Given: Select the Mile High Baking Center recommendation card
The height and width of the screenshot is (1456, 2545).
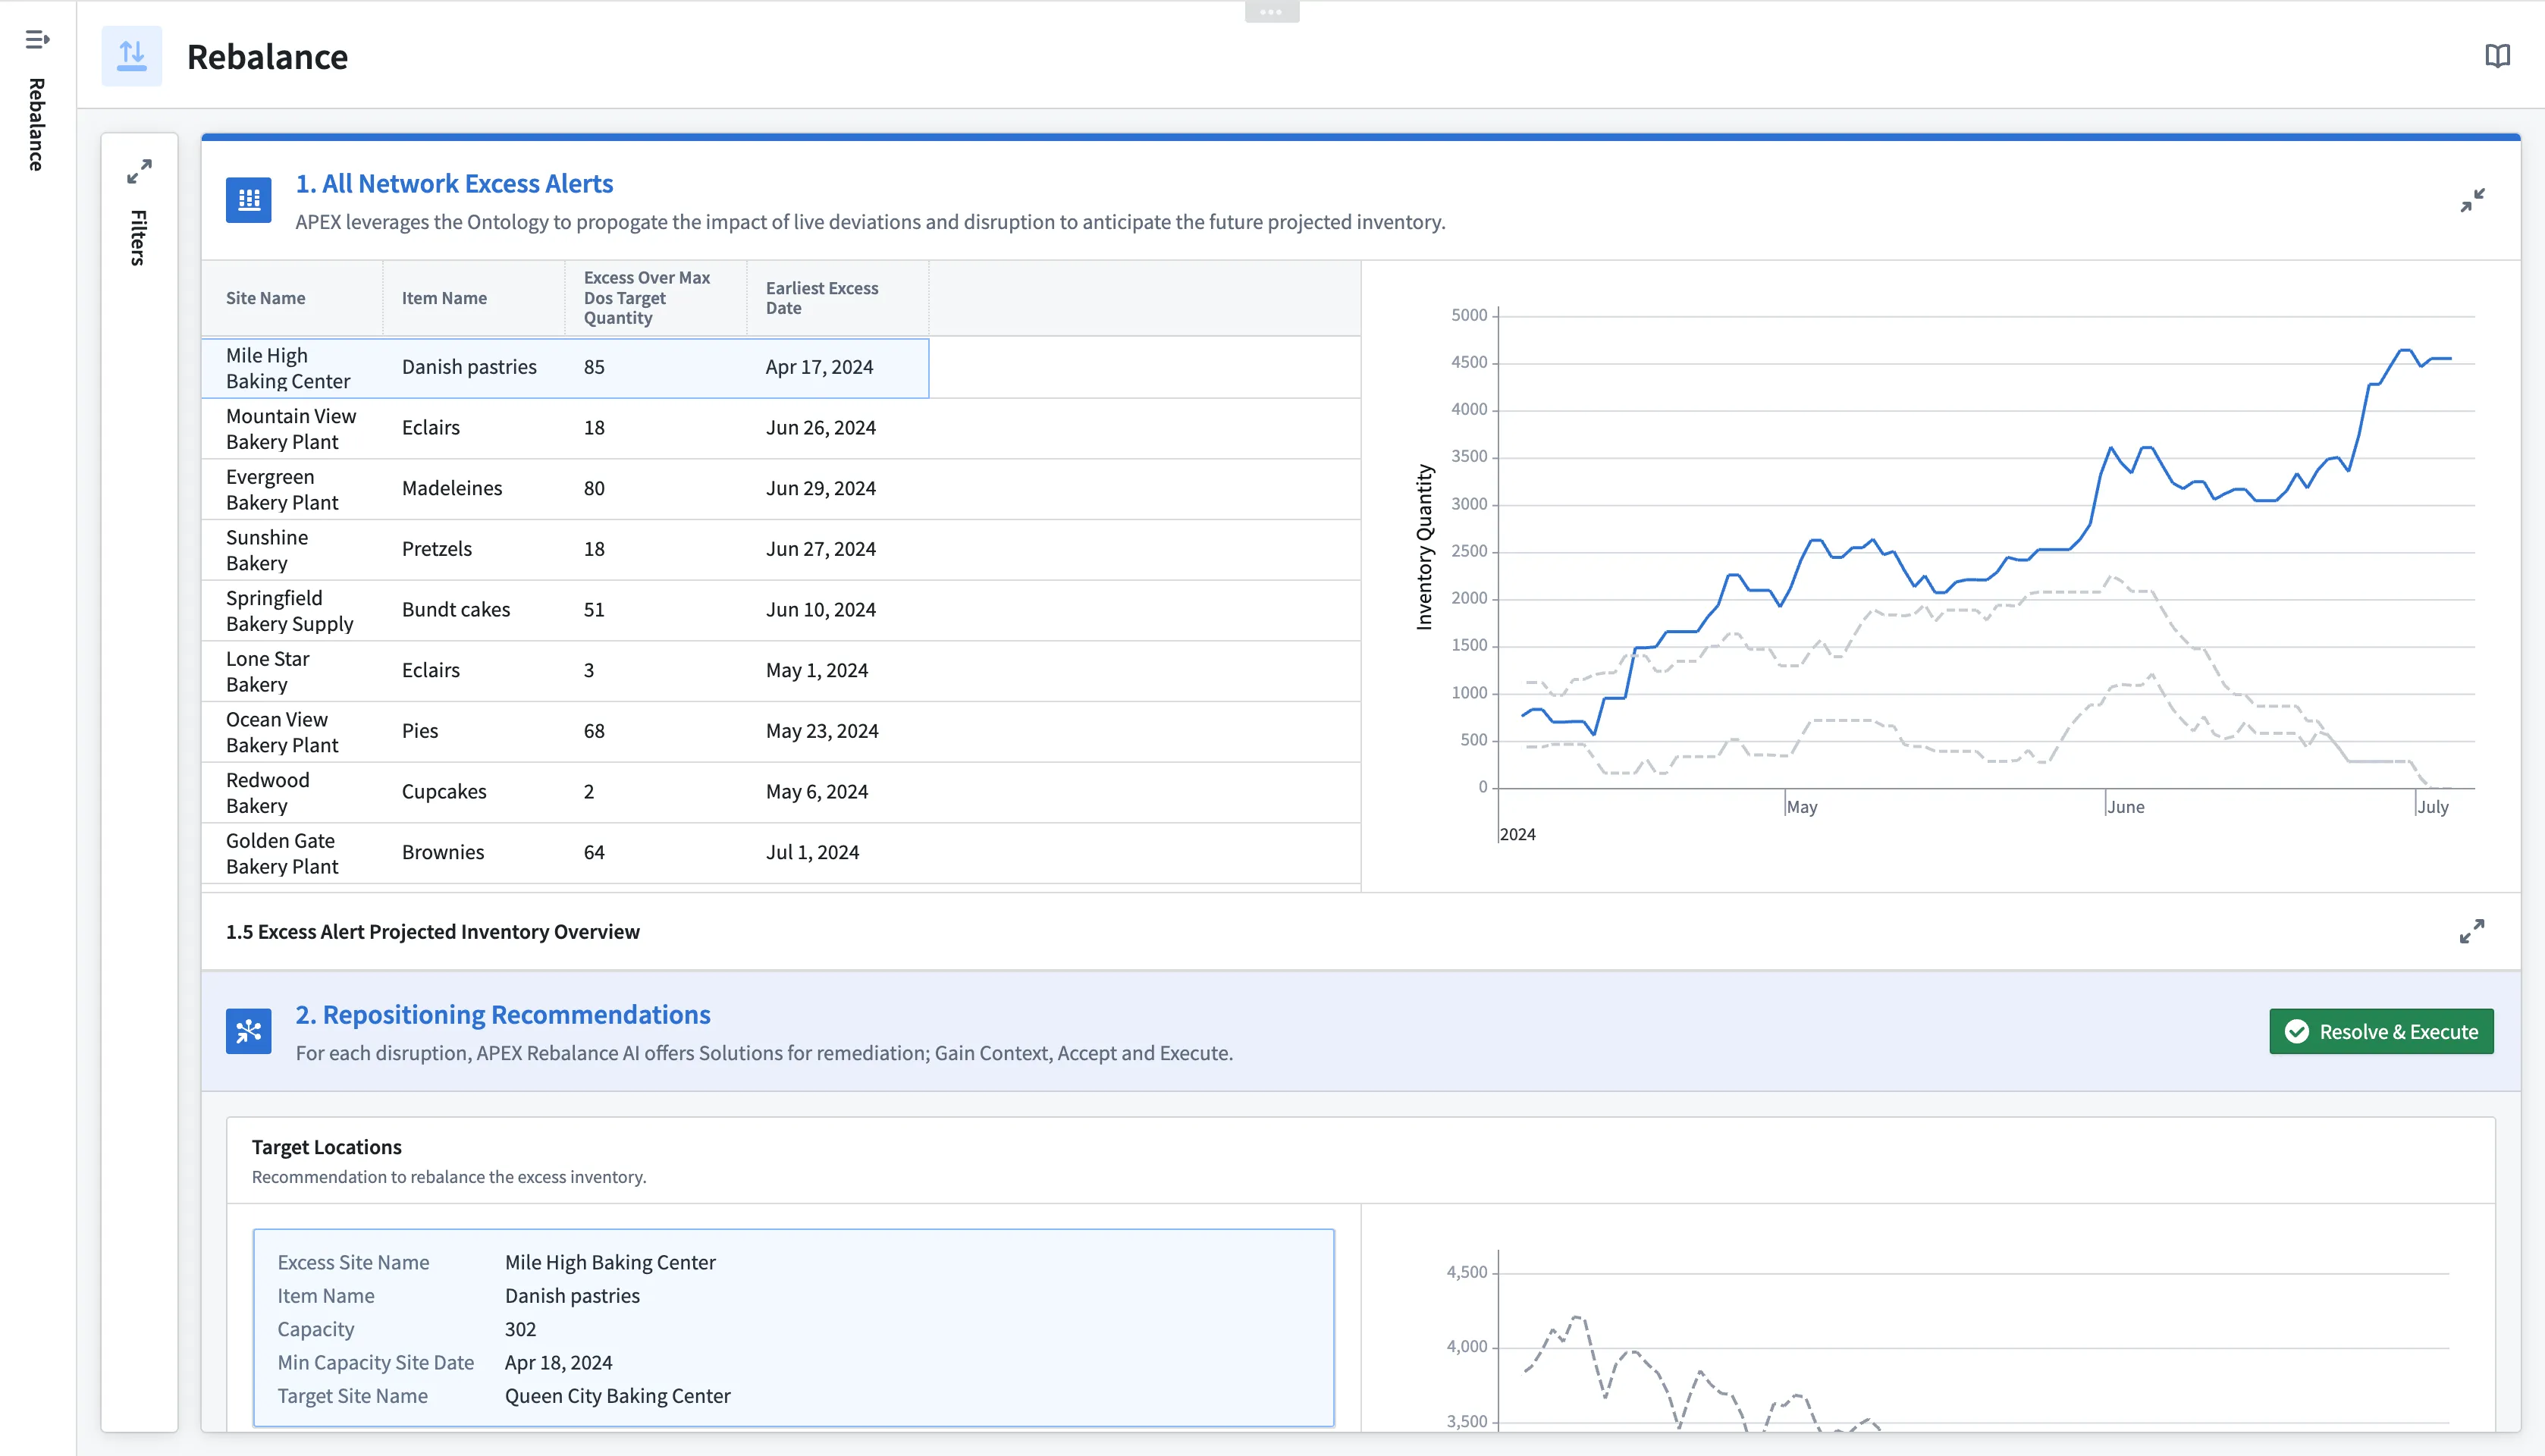Looking at the screenshot, I should pyautogui.click(x=793, y=1327).
